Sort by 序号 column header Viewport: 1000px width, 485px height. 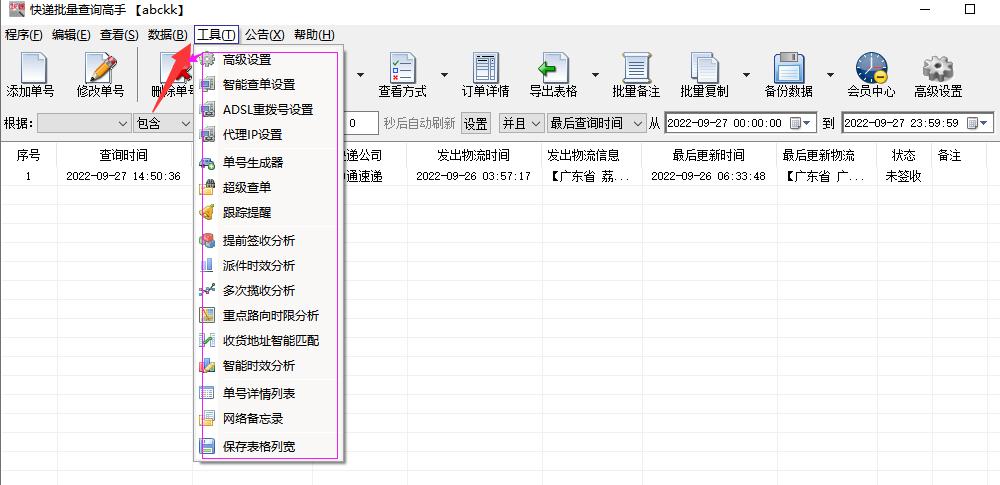(28, 155)
